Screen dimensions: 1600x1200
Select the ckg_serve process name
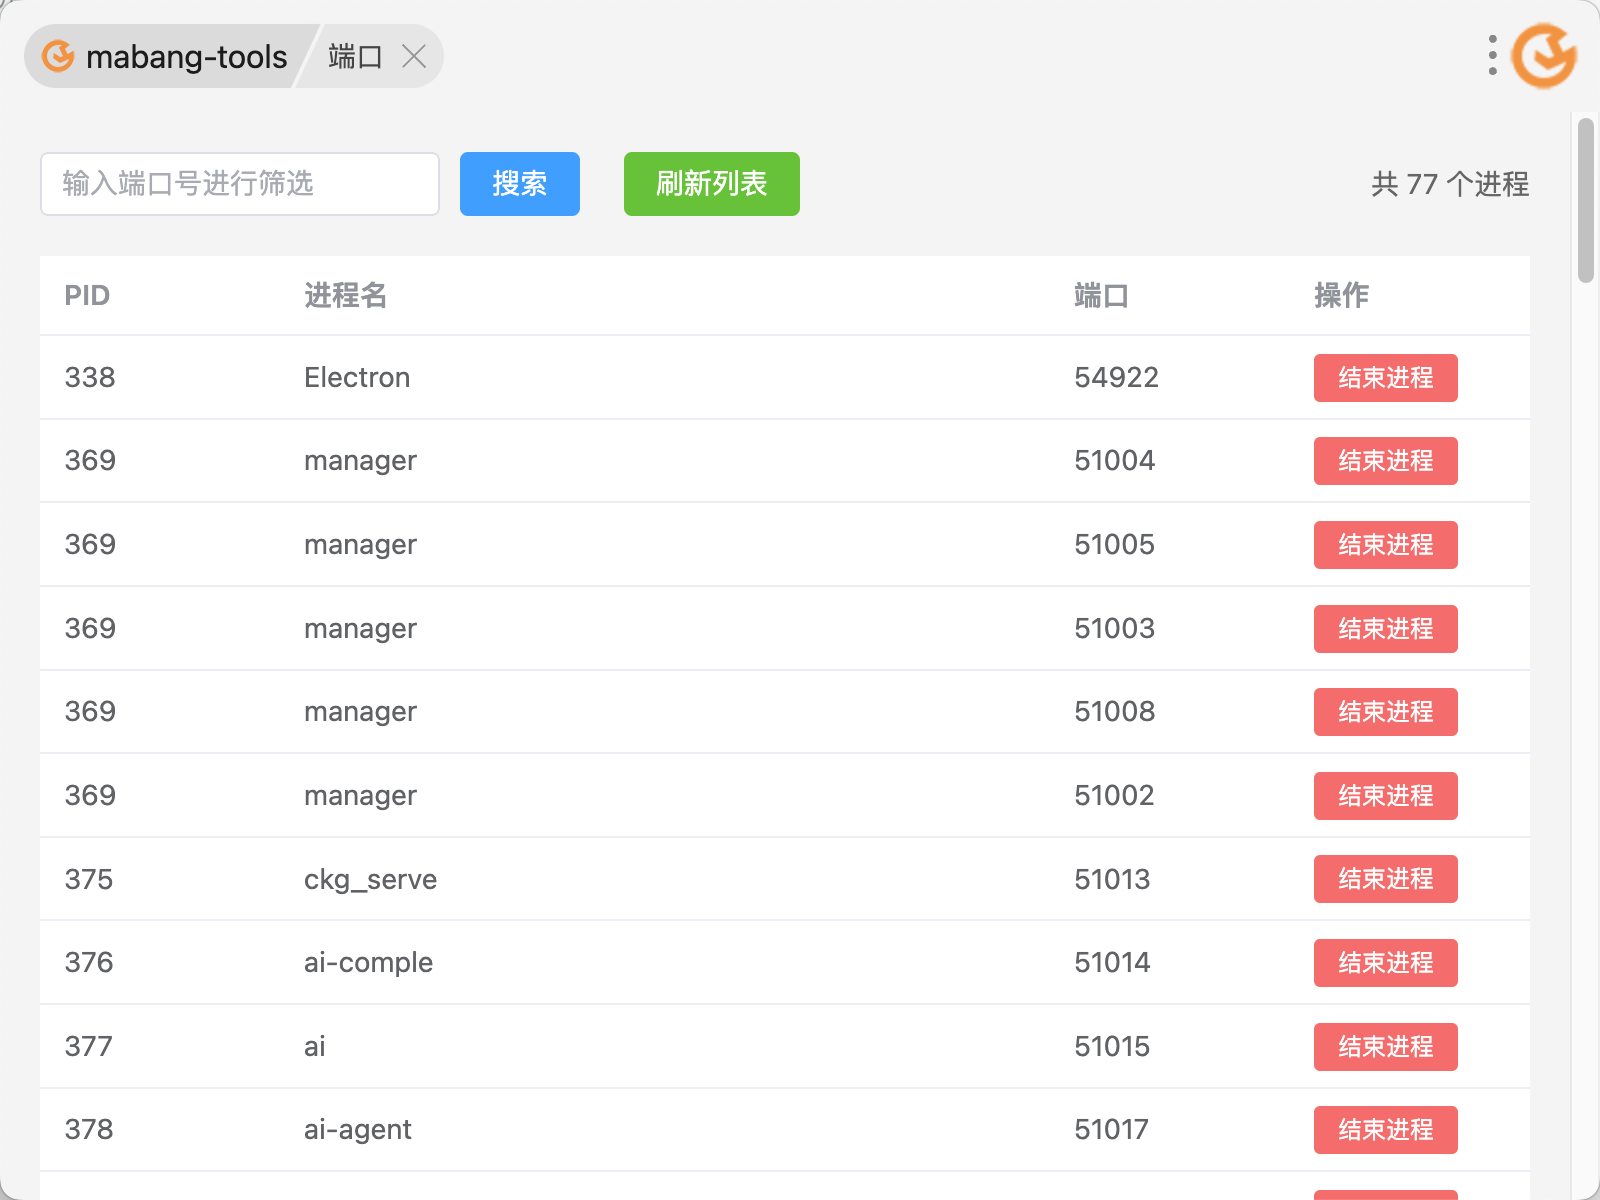coord(370,879)
